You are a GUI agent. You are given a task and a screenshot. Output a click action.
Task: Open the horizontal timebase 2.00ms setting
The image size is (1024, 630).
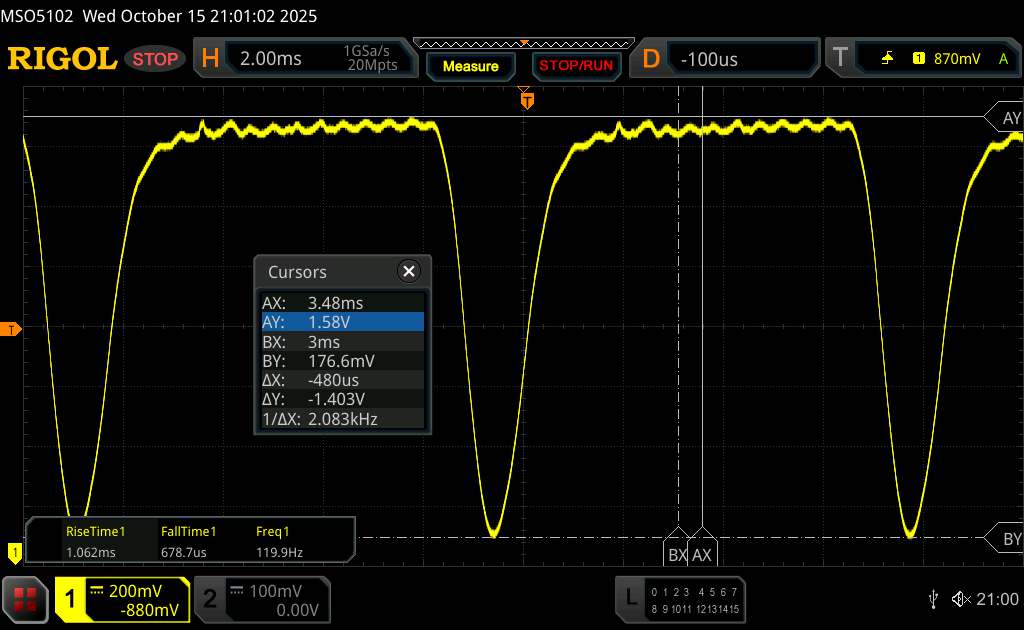[x=300, y=59]
